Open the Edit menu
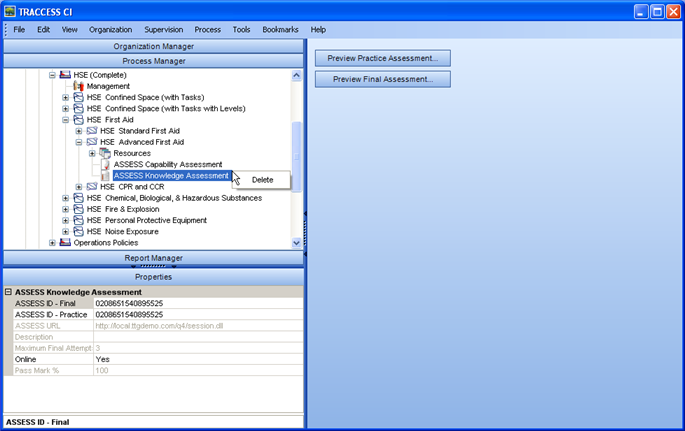The image size is (685, 431). point(43,30)
